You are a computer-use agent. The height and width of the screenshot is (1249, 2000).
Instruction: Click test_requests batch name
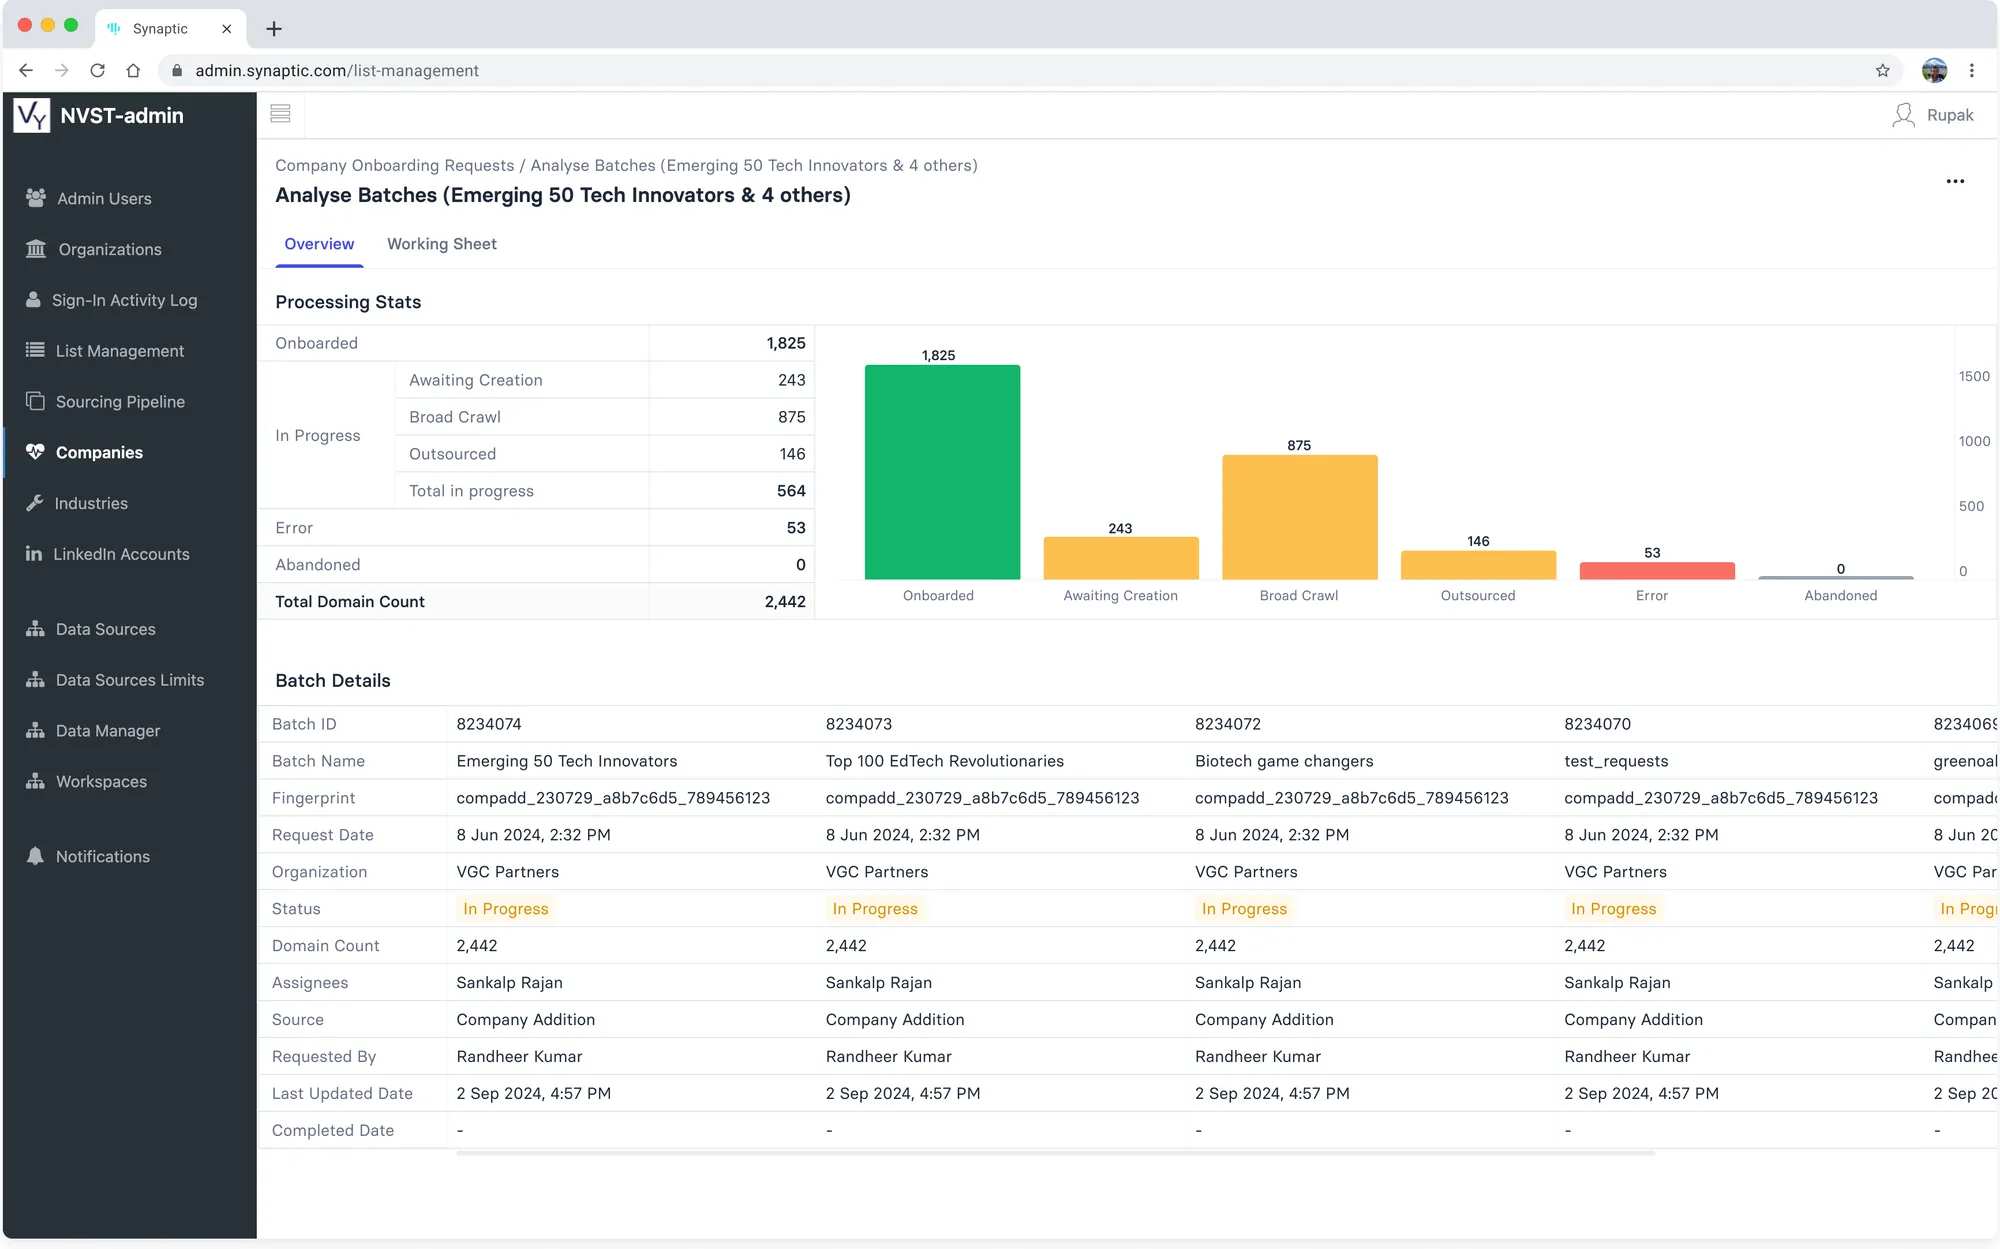[x=1616, y=761]
